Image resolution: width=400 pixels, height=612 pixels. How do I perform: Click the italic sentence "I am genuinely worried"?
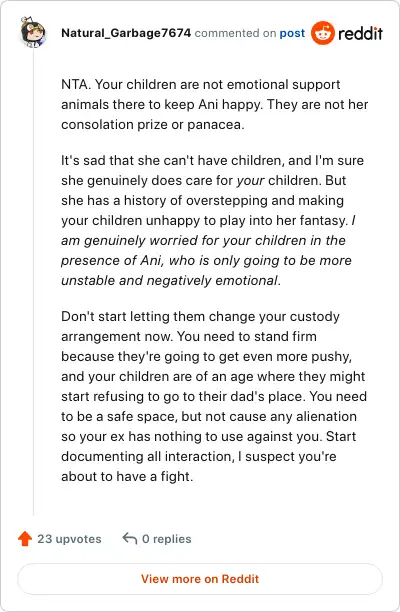[206, 250]
